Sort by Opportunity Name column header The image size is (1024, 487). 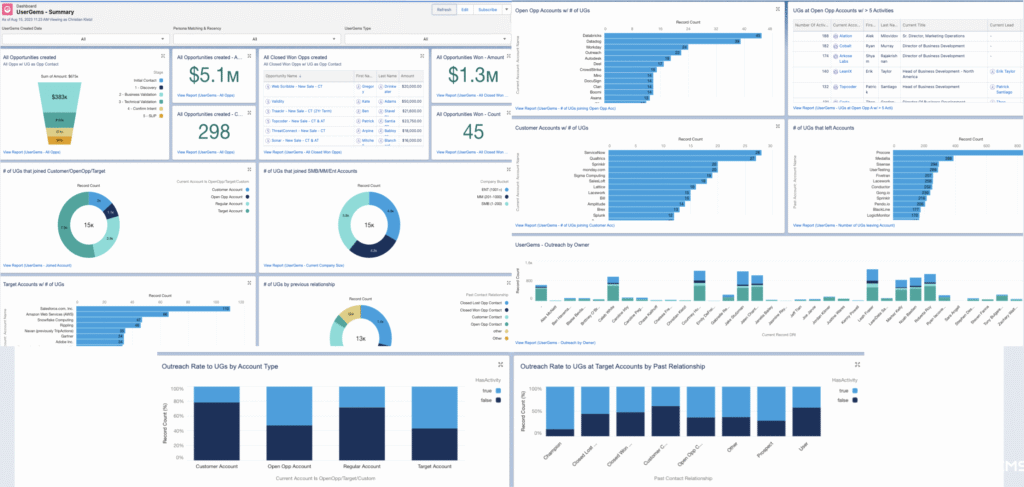coord(308,76)
